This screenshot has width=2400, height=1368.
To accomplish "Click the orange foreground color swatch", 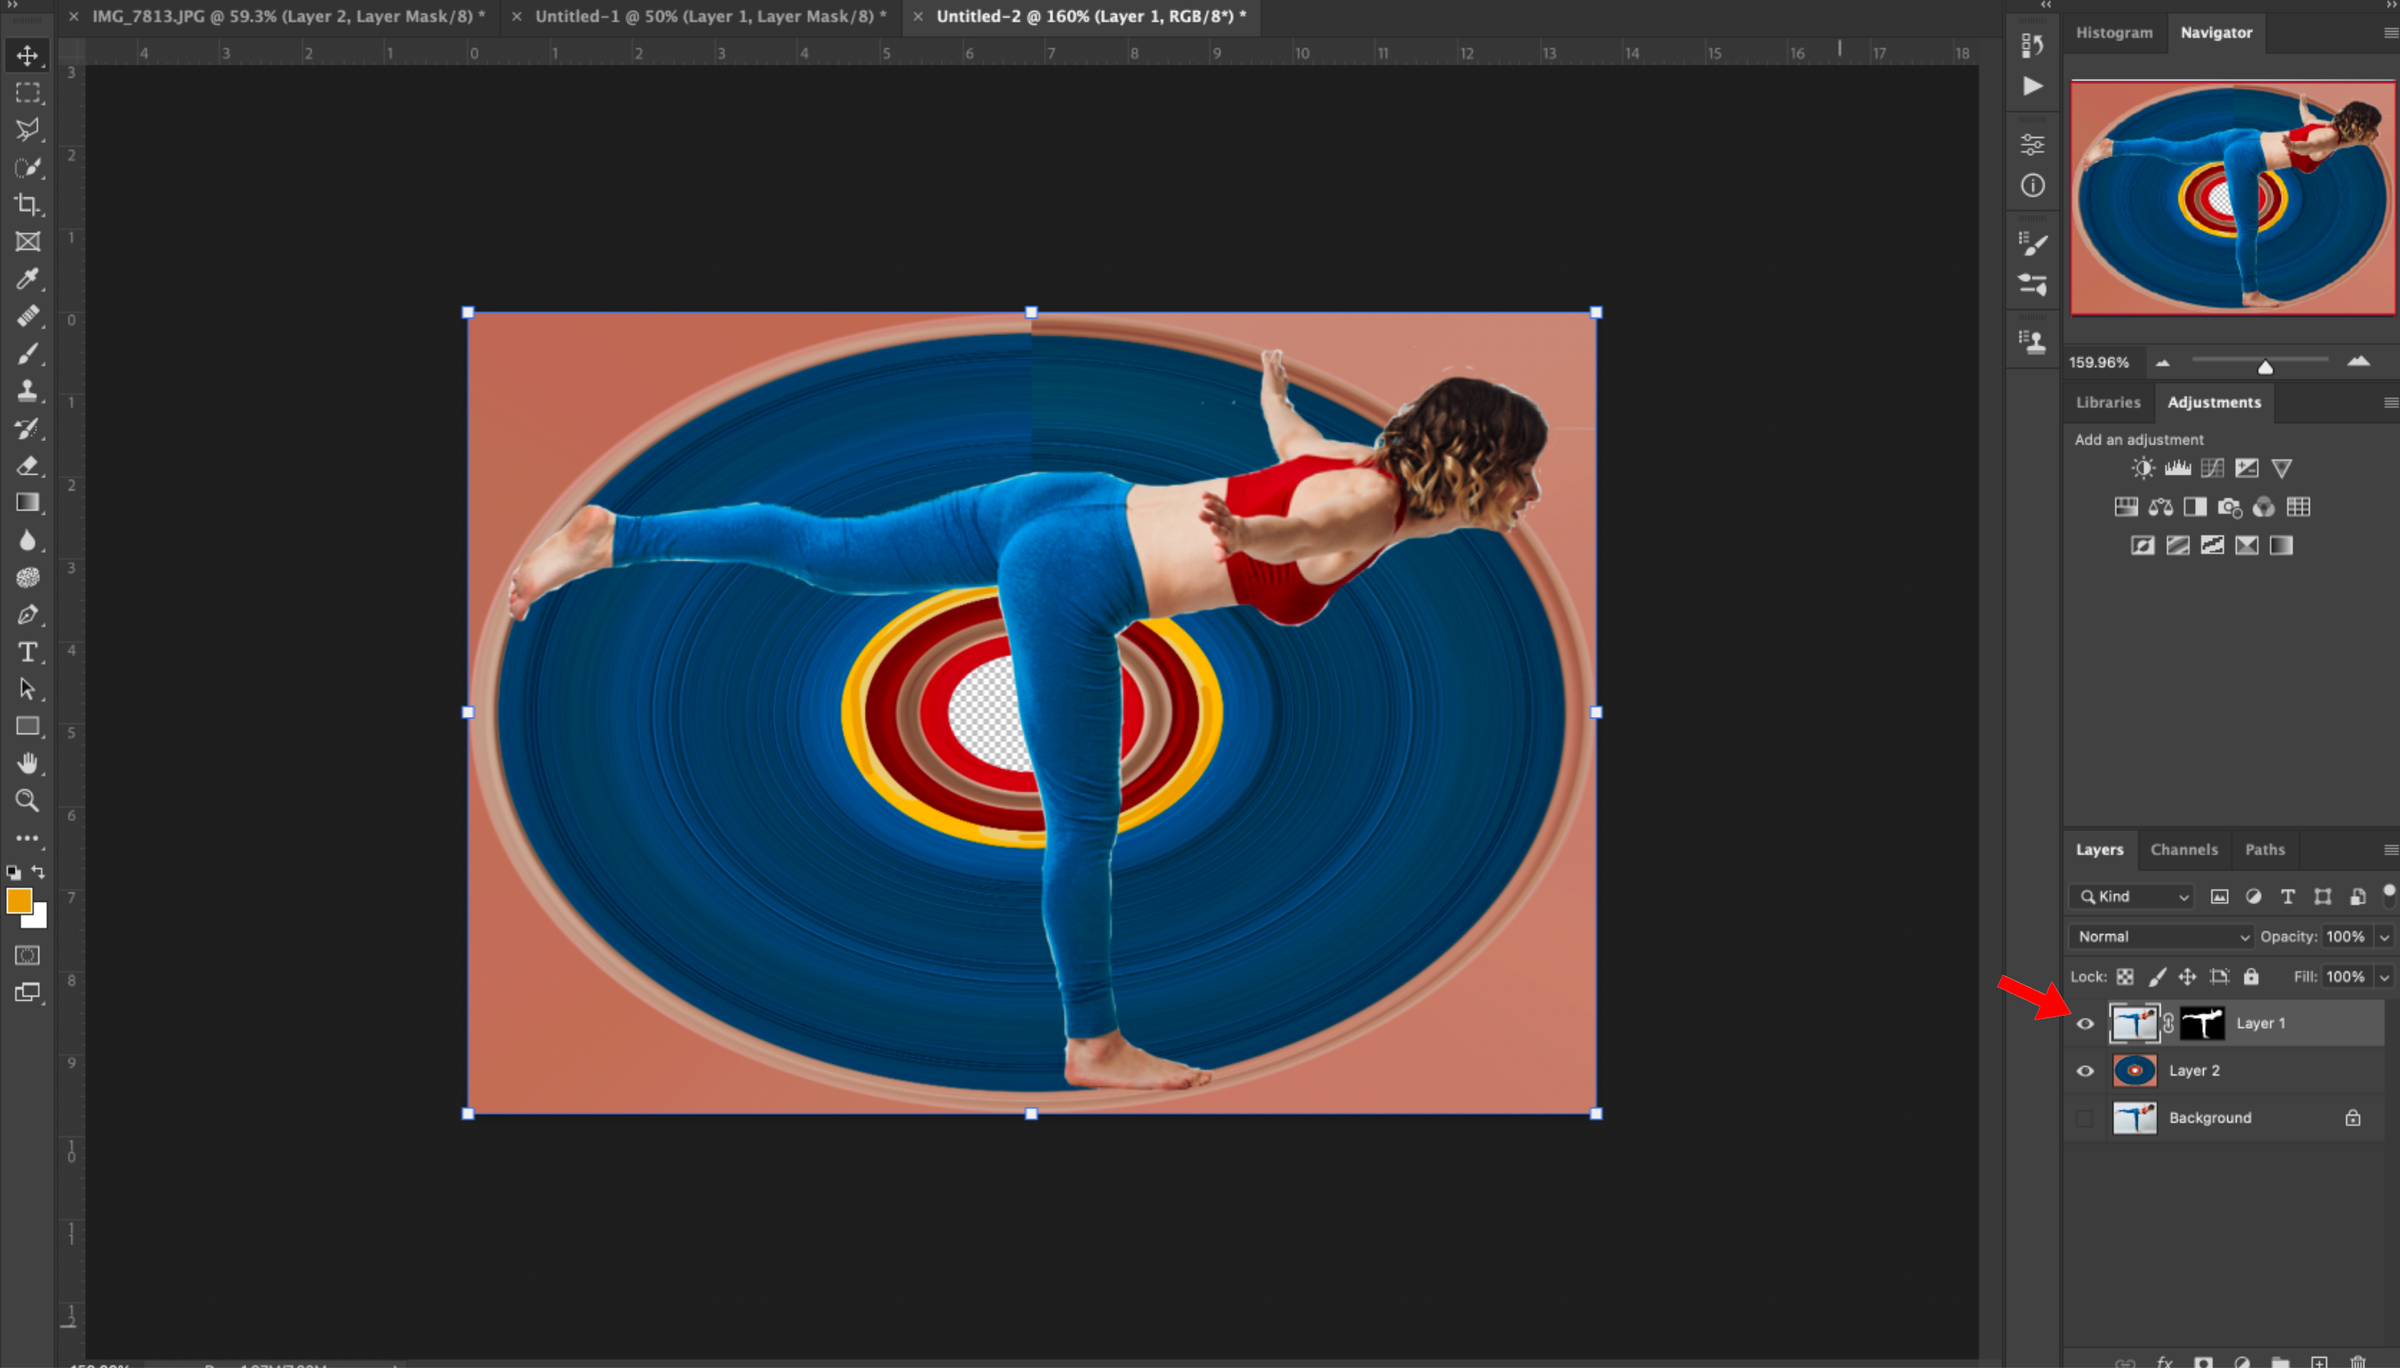I will click(19, 901).
